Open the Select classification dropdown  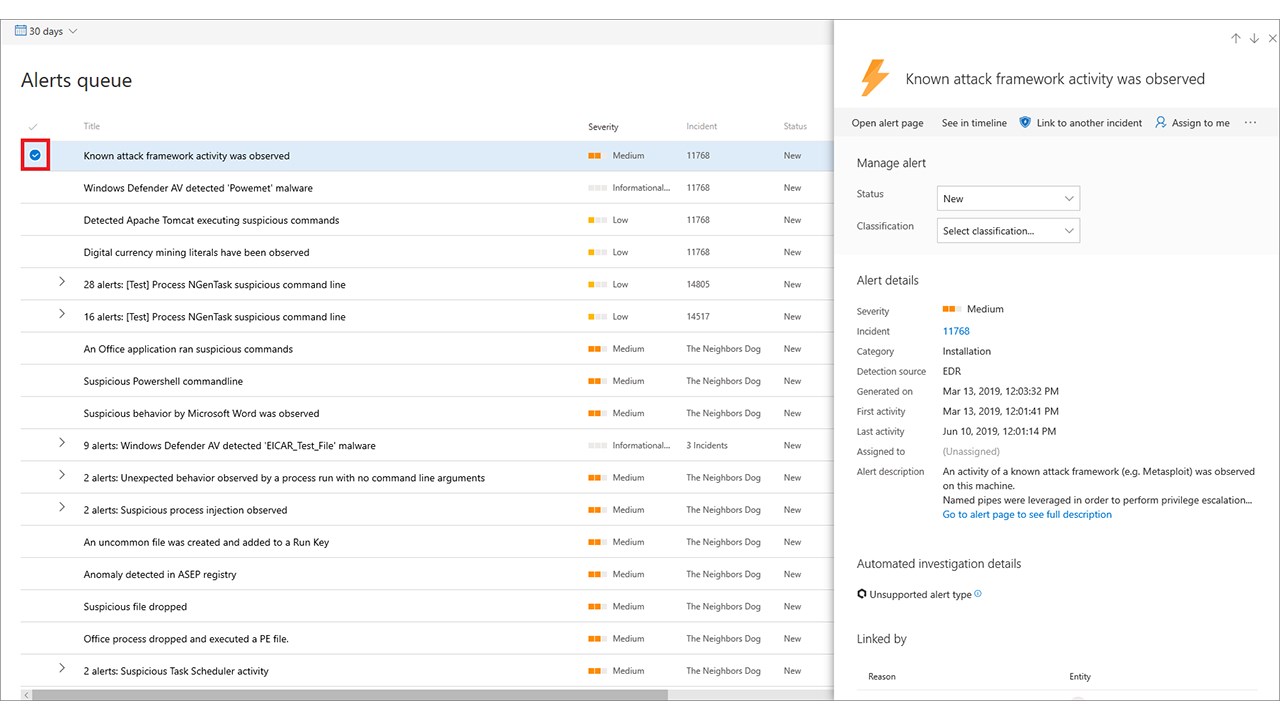(1008, 230)
